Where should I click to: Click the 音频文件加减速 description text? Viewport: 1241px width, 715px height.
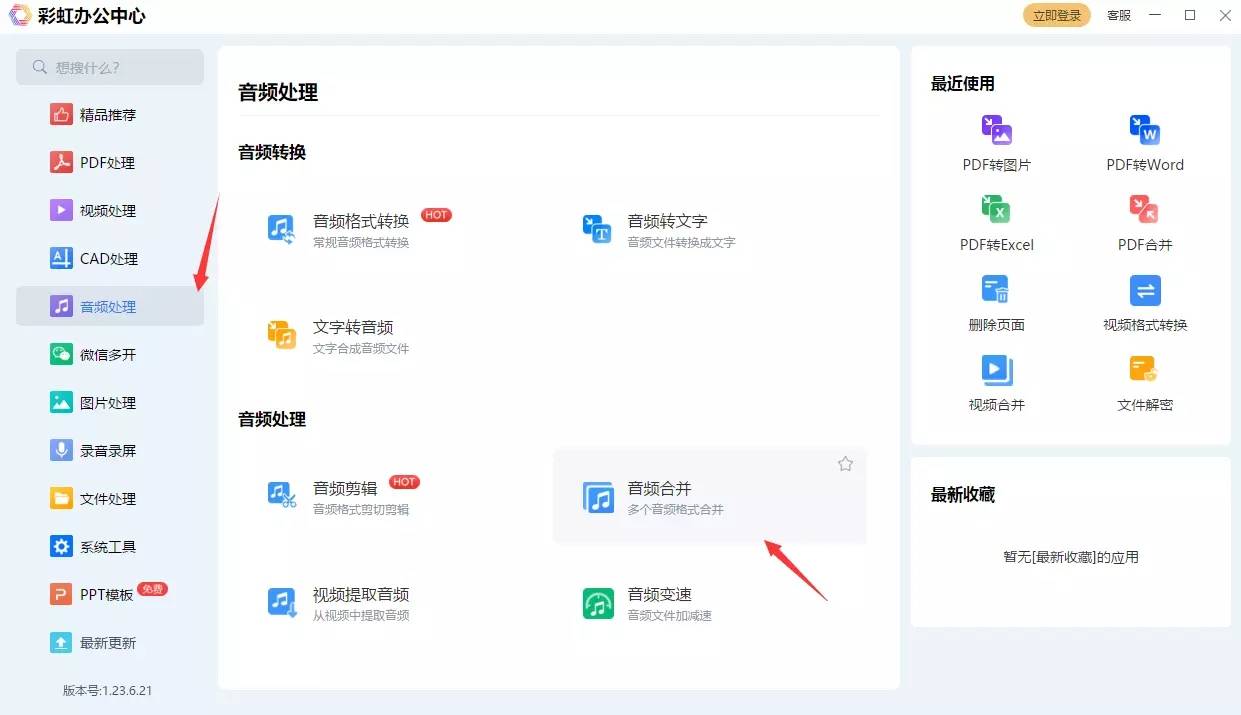coord(669,615)
